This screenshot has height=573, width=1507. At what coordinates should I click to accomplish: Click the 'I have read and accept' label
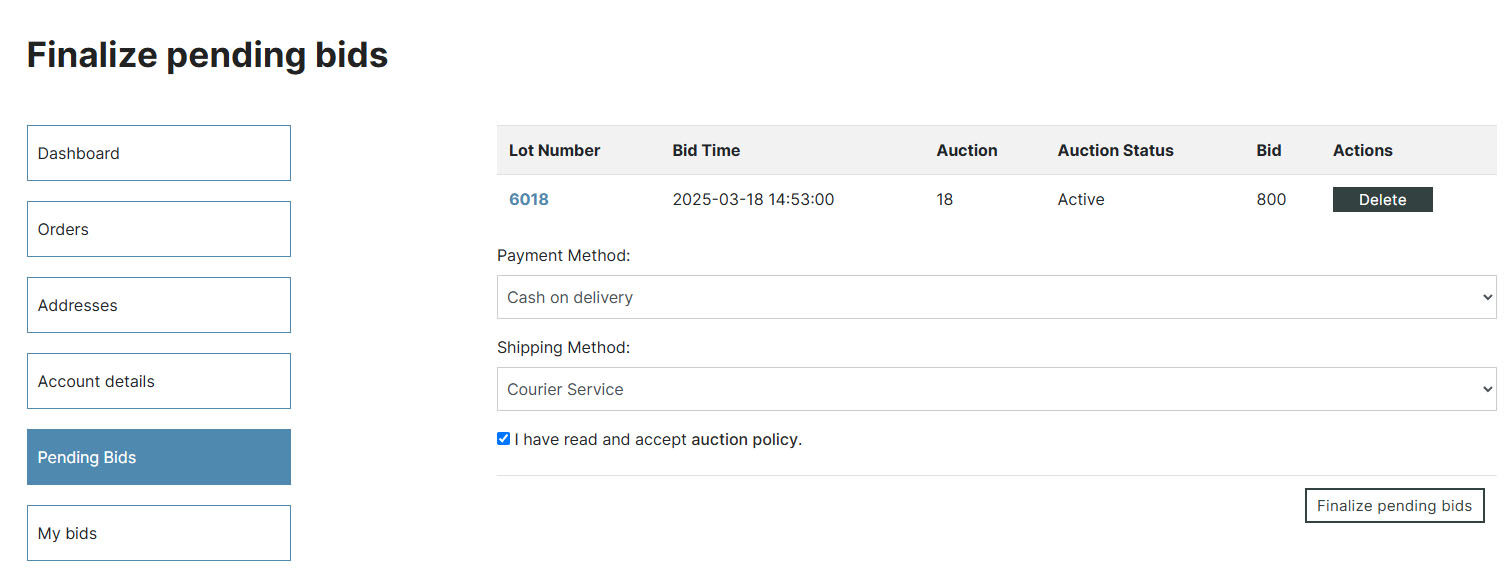point(601,439)
